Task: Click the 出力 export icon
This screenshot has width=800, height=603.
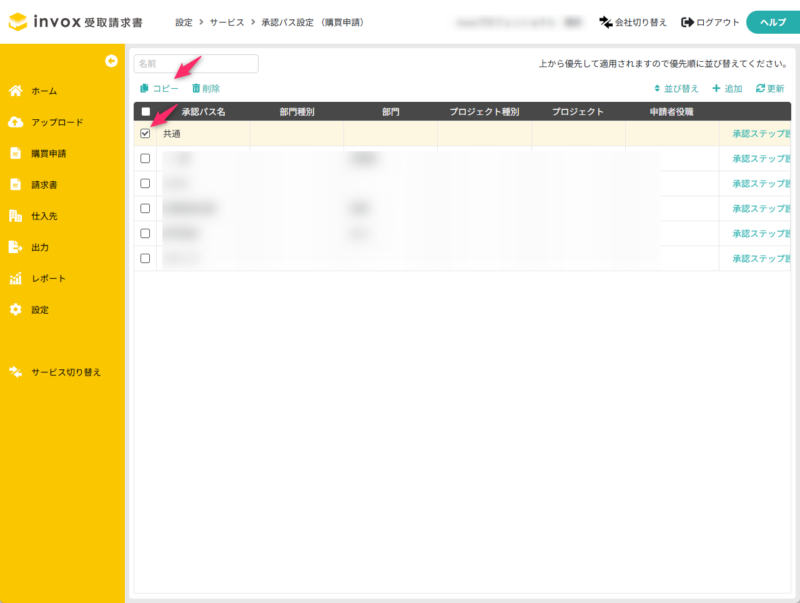Action: click(x=15, y=247)
